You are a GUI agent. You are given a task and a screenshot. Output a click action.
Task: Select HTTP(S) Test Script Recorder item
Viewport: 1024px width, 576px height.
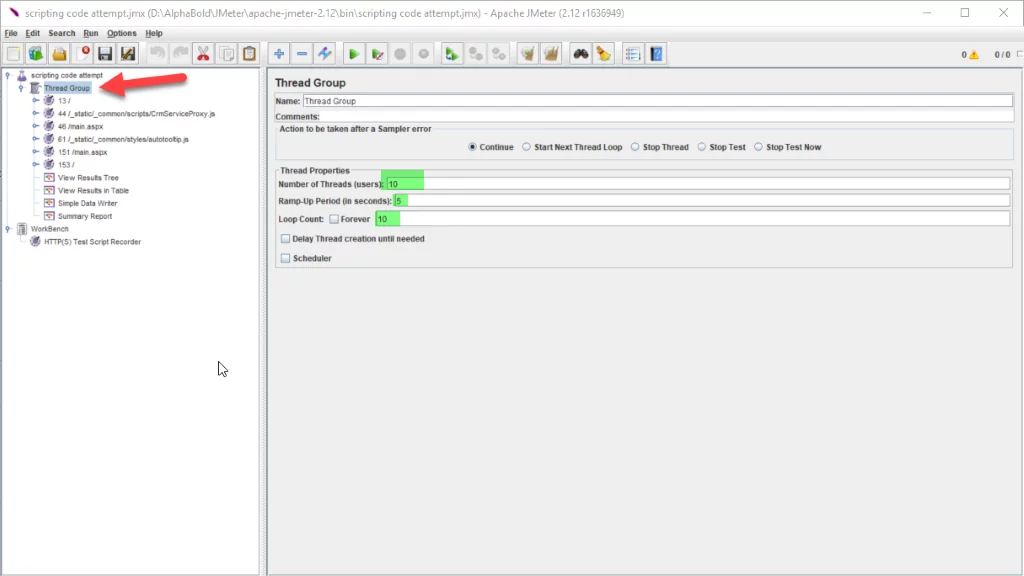click(x=93, y=242)
